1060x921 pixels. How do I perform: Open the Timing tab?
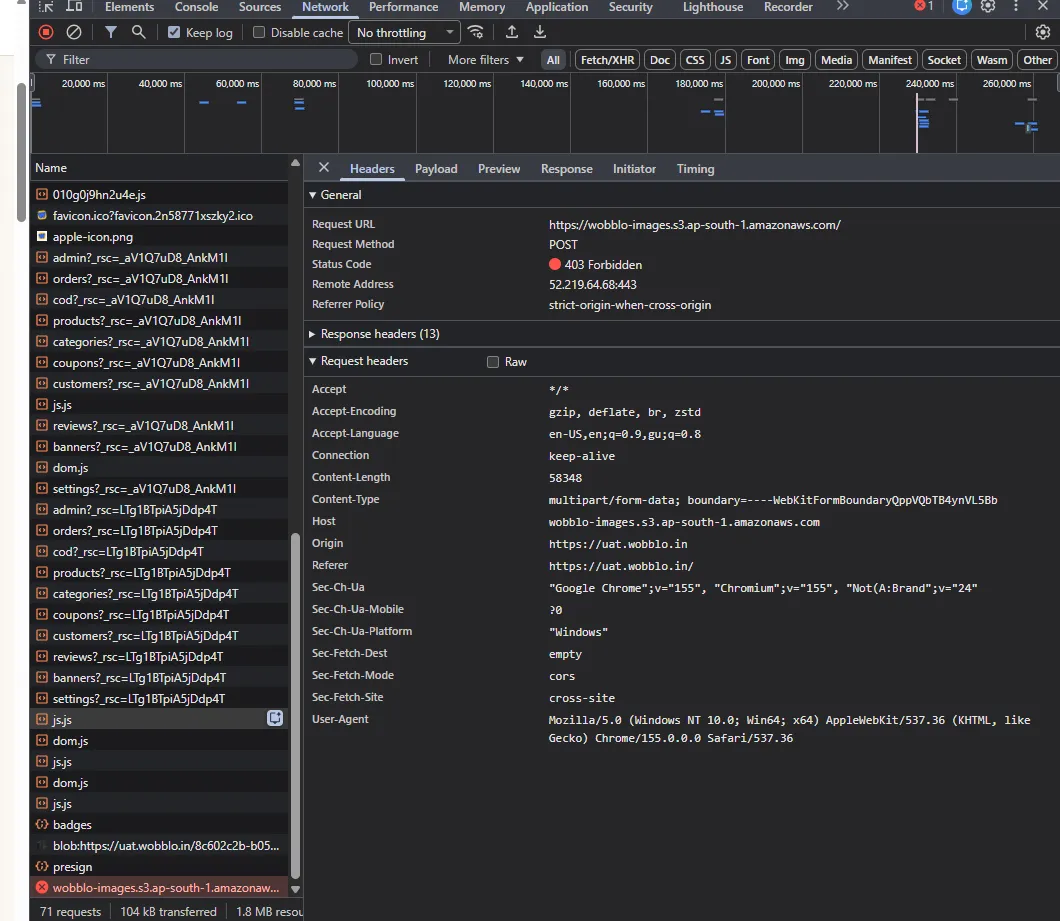(695, 169)
